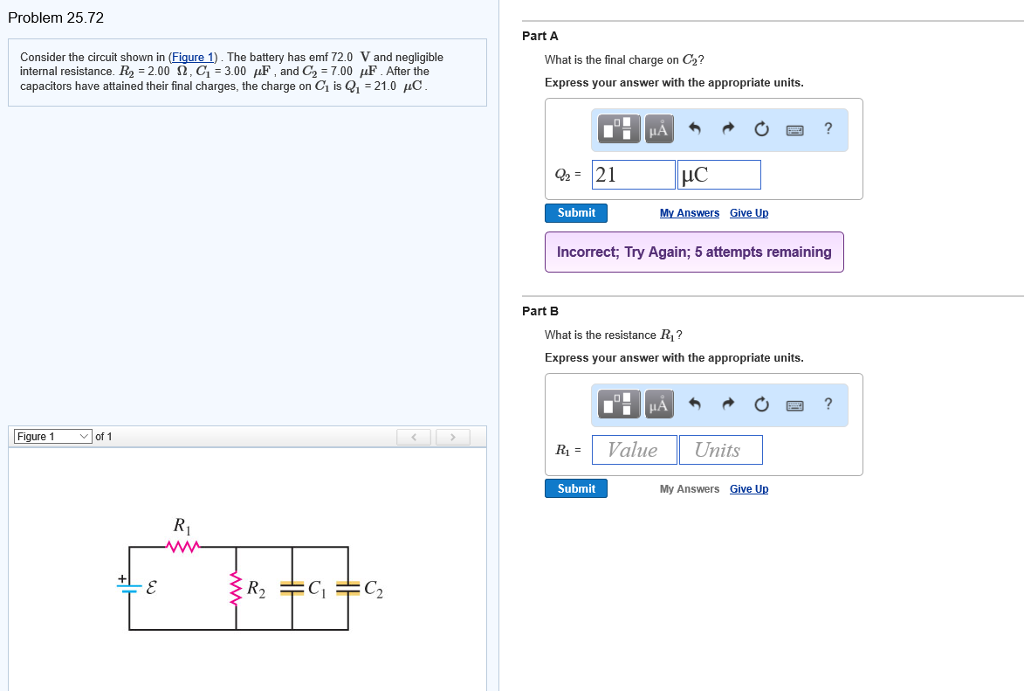This screenshot has width=1024, height=691.
Task: Submit the Part A answer
Action: (x=575, y=212)
